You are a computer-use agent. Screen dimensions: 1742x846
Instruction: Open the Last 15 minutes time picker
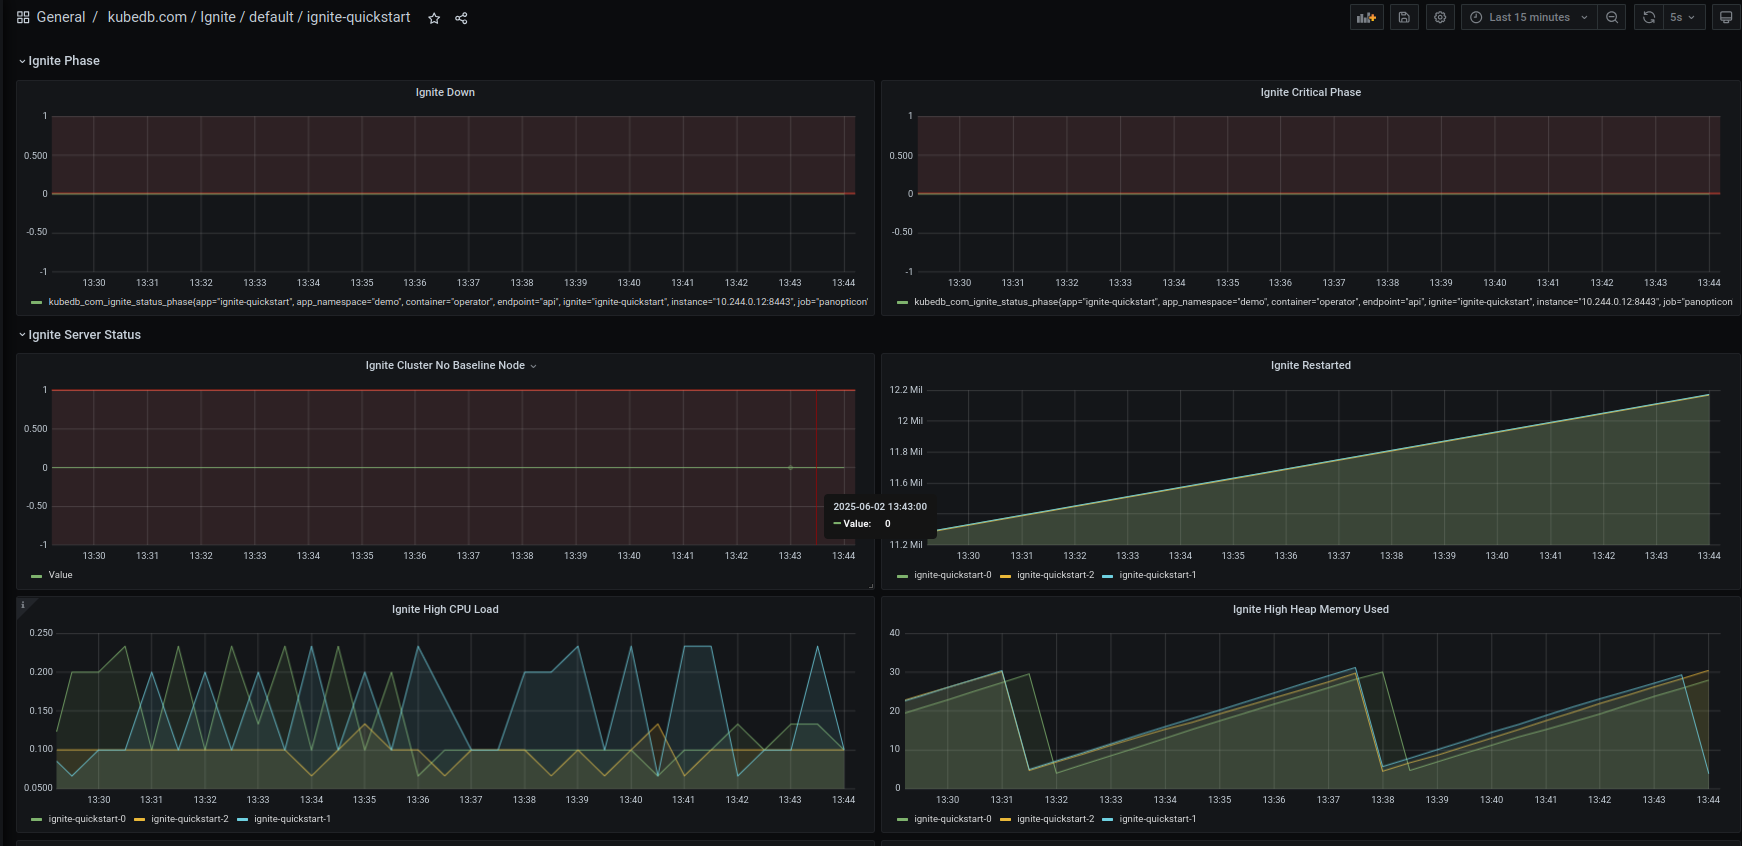pyautogui.click(x=1528, y=17)
